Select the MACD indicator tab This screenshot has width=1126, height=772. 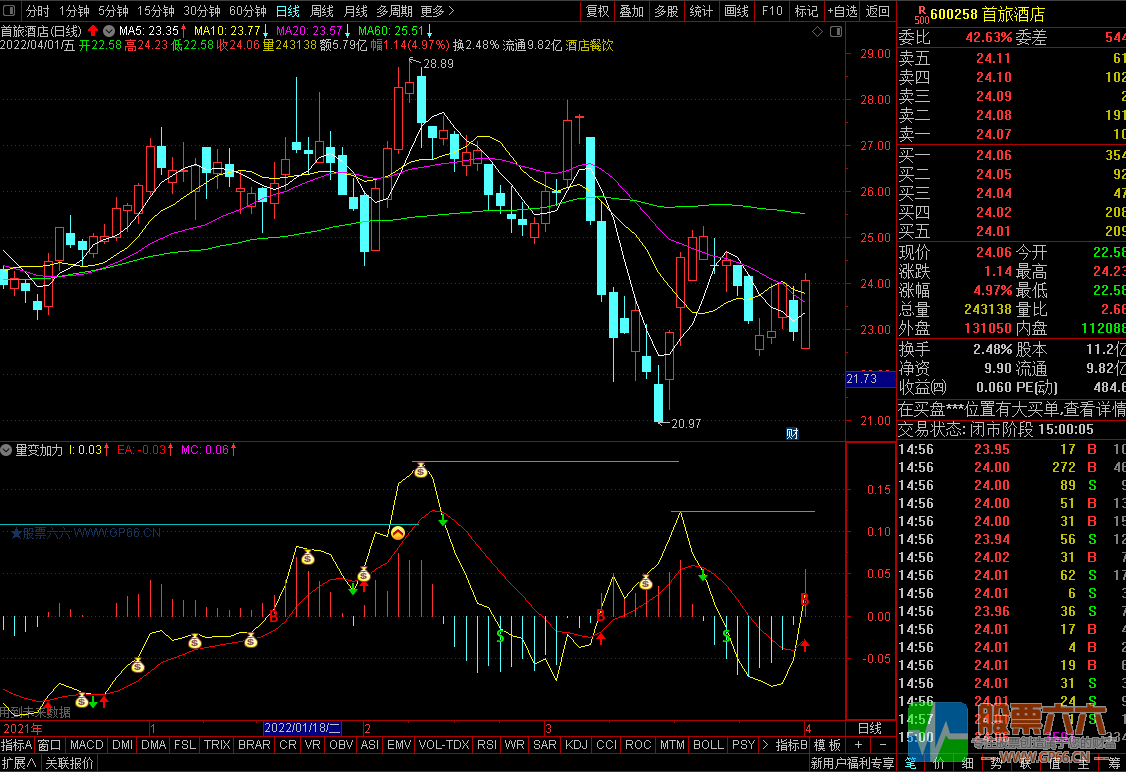coord(87,745)
